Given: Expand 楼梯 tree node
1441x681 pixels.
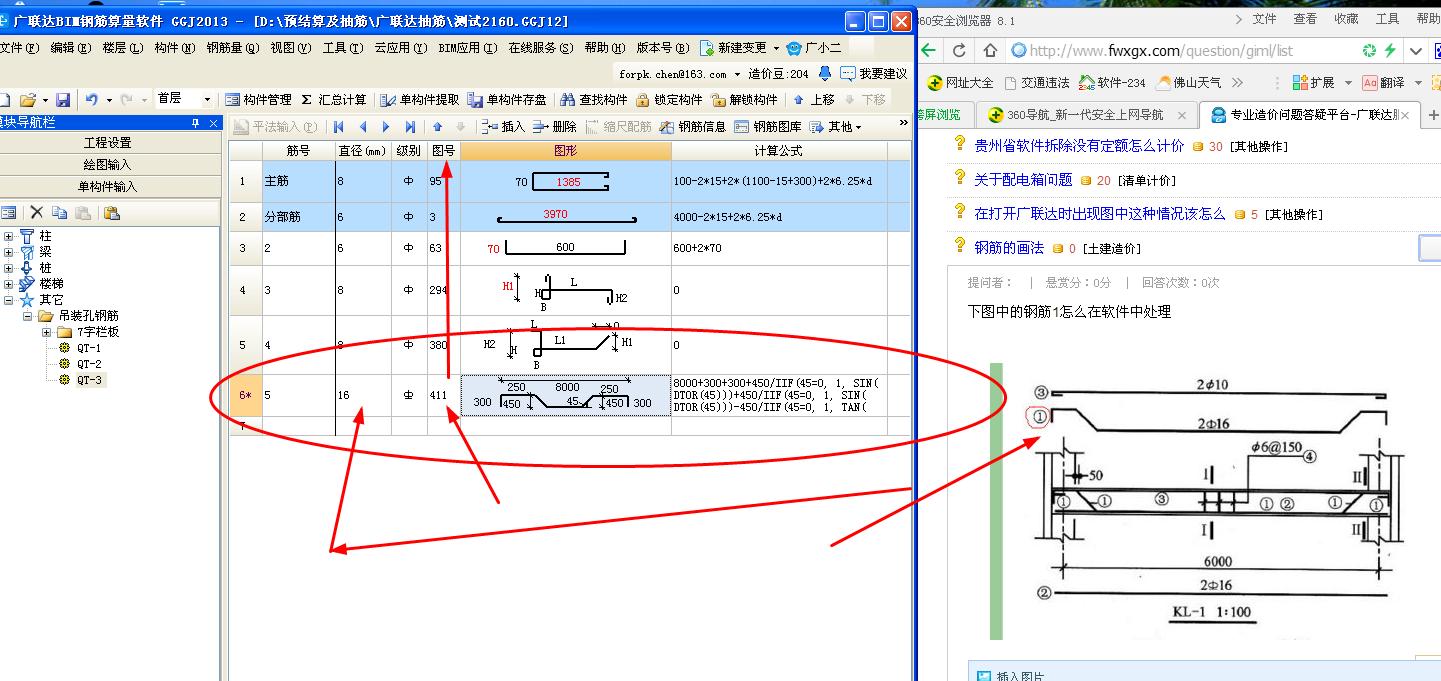Looking at the screenshot, I should pyautogui.click(x=9, y=284).
